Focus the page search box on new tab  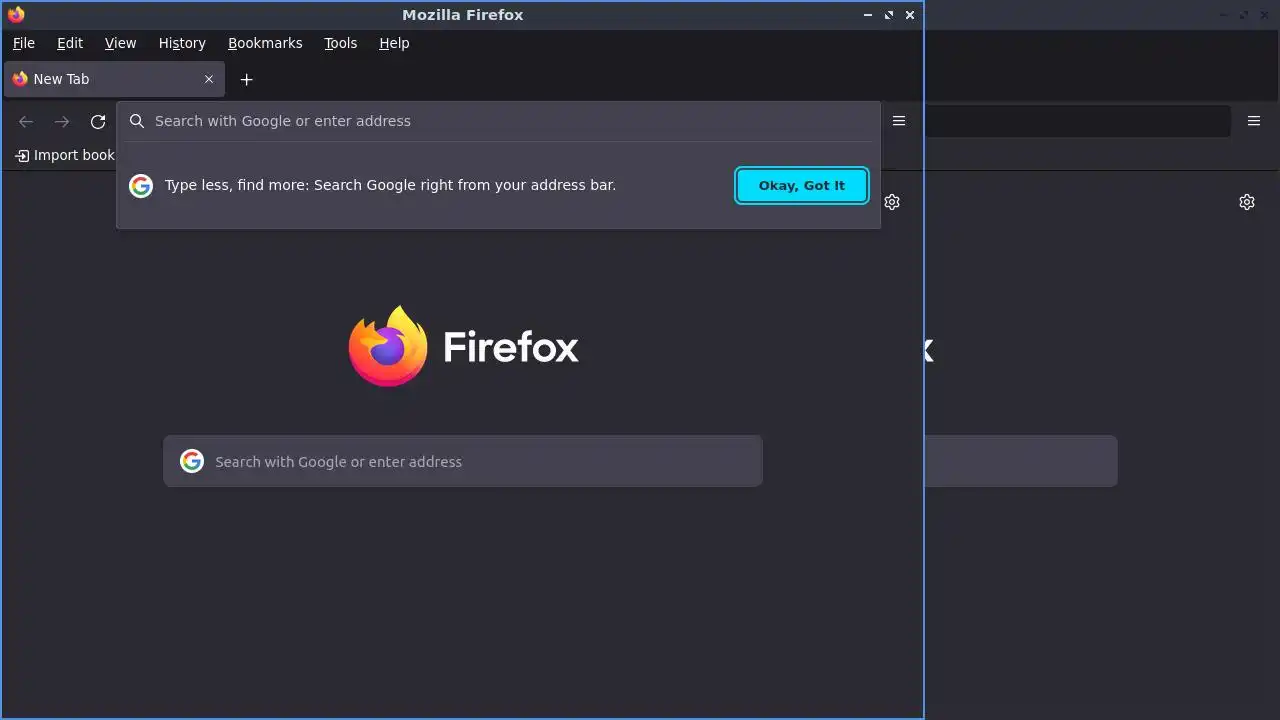point(463,461)
